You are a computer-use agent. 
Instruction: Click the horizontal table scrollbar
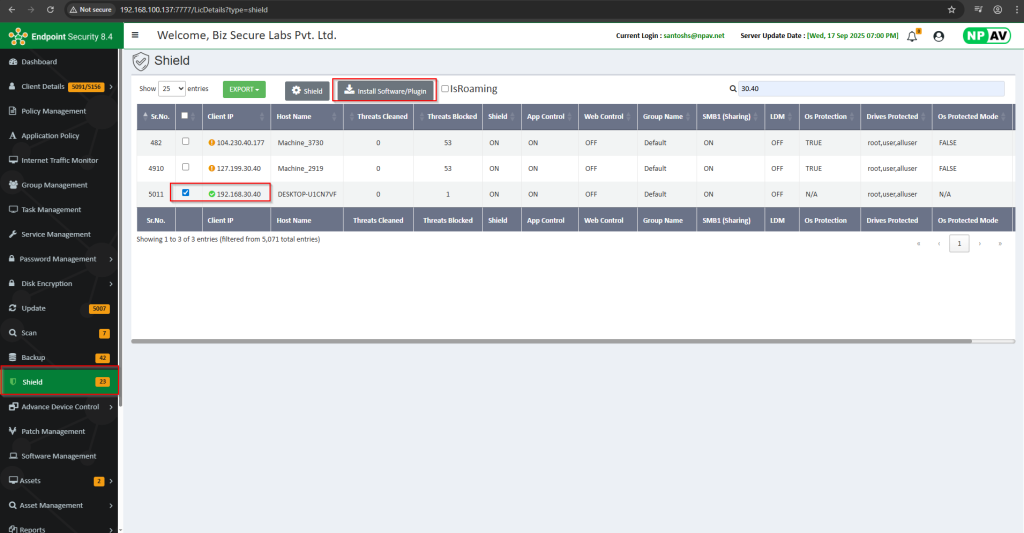tap(570, 341)
